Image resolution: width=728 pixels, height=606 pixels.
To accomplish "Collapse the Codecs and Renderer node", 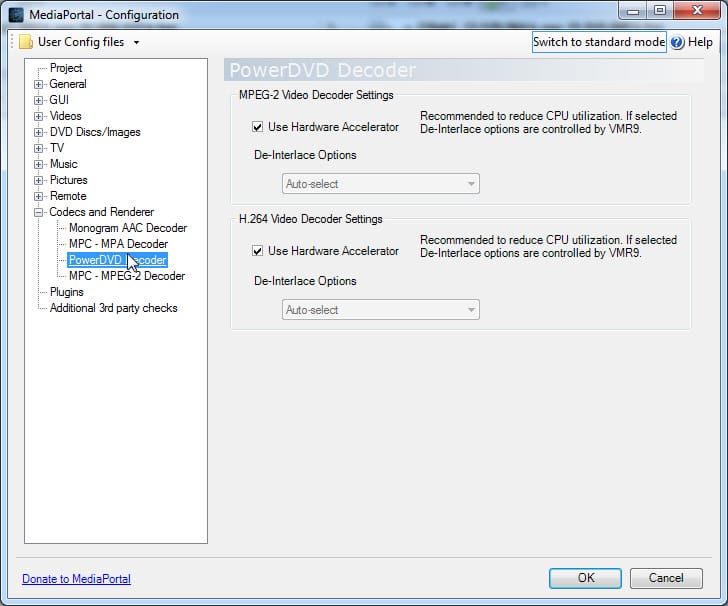I will pos(39,212).
